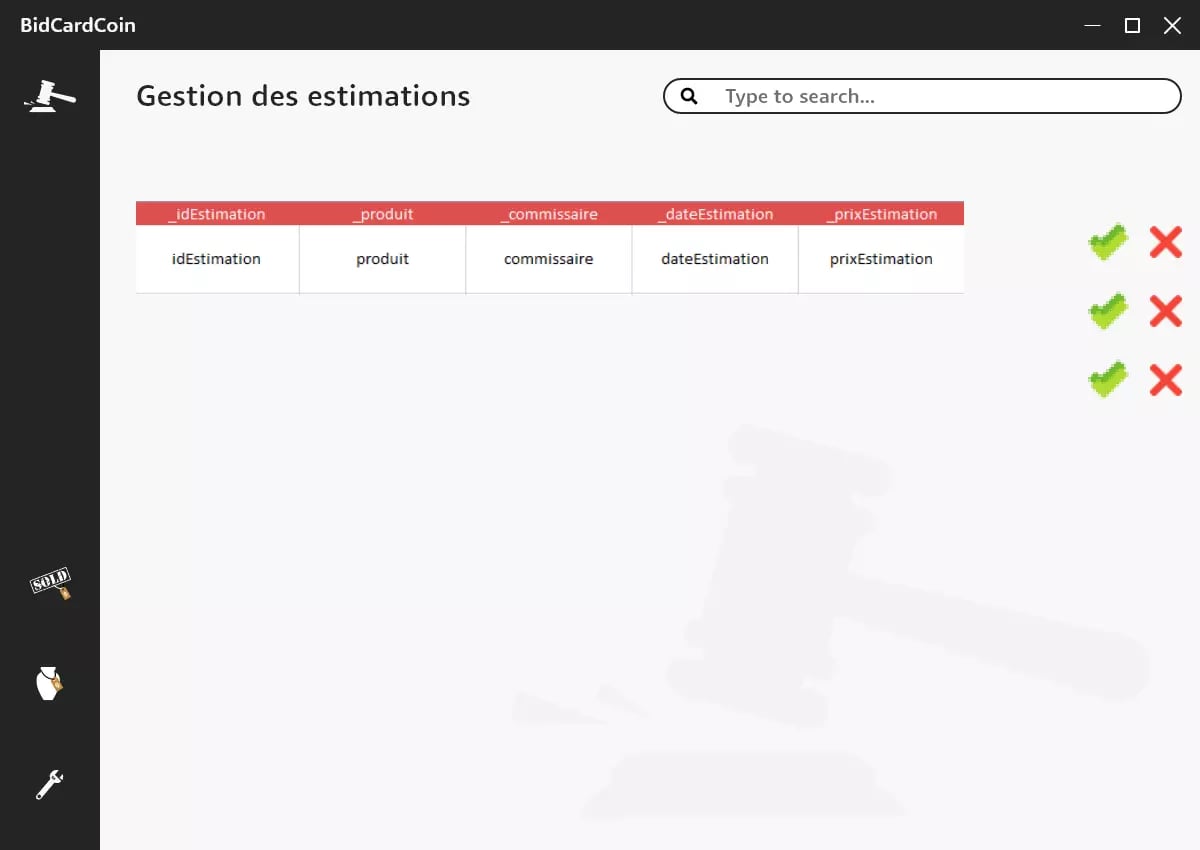Select the prixEstimation table cell
Viewport: 1200px width, 850px height.
pos(881,259)
